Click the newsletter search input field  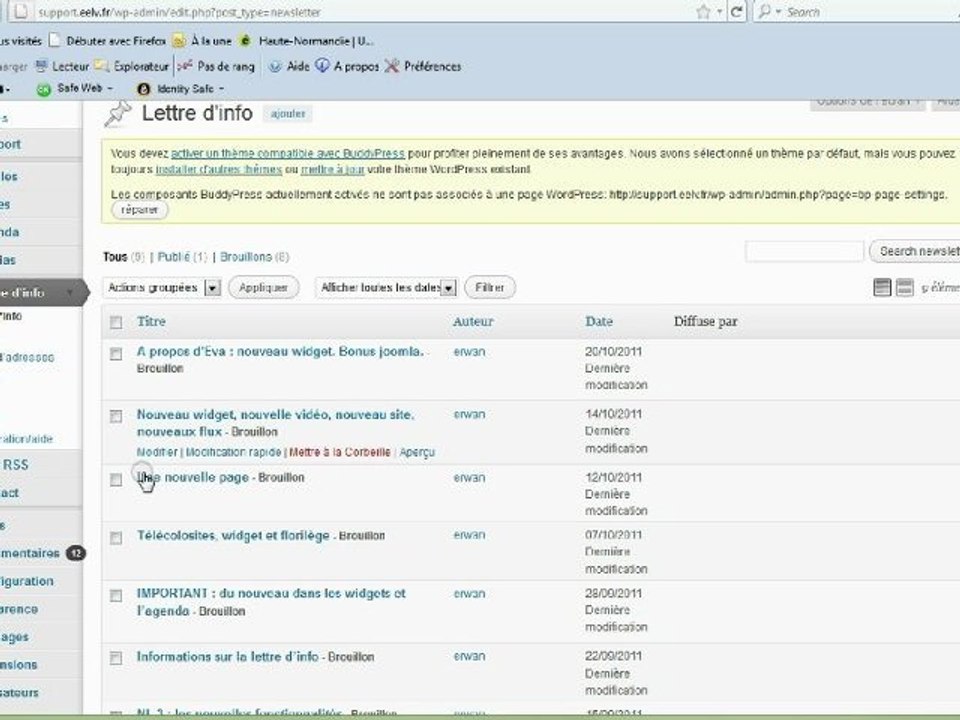point(804,251)
